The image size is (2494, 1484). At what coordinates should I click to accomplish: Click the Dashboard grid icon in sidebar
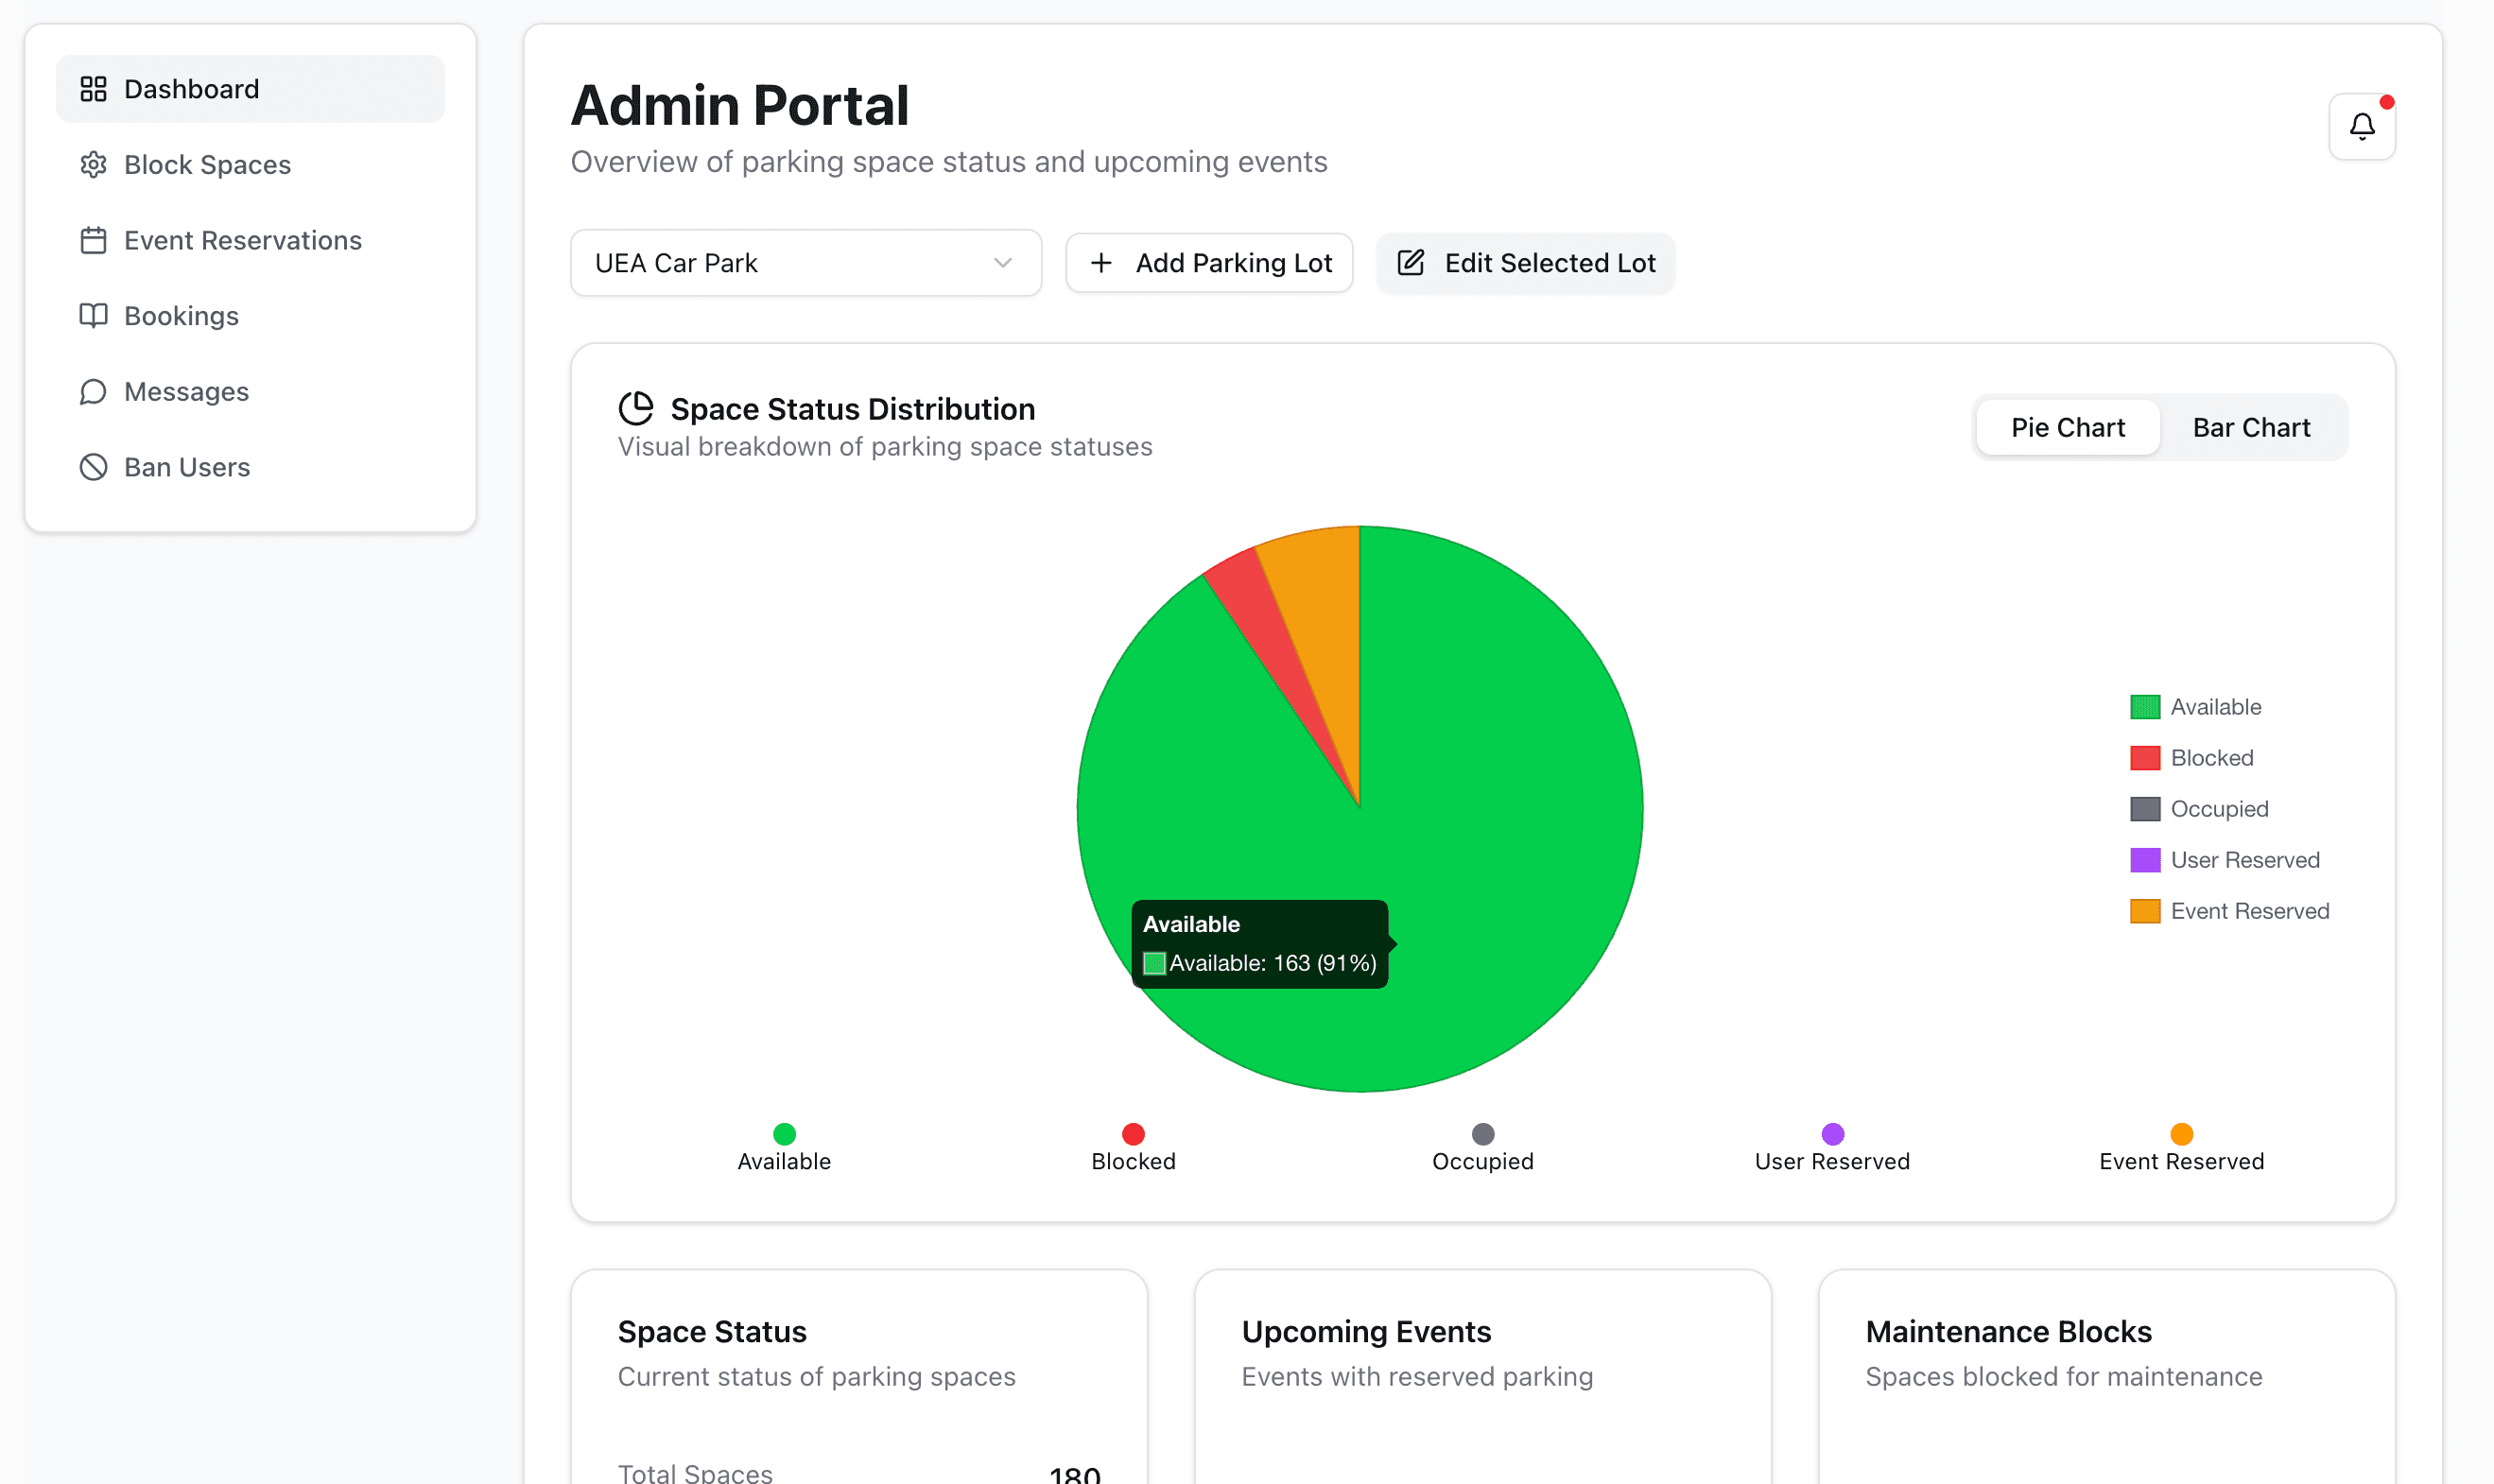(93, 89)
